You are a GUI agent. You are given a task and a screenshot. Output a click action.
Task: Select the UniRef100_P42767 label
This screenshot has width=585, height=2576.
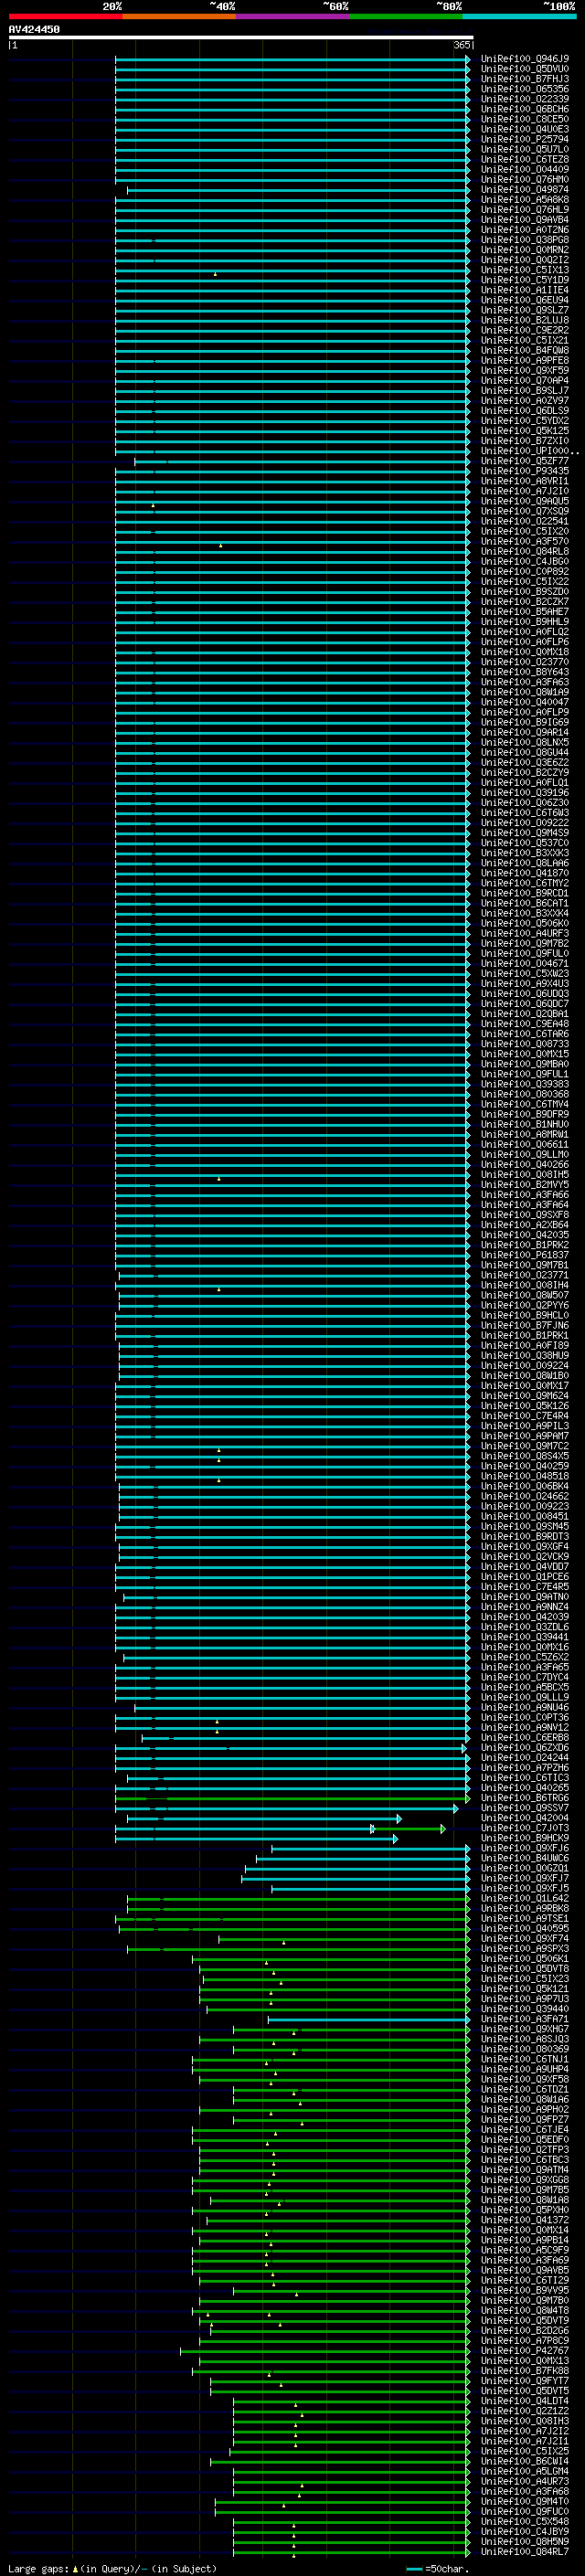pos(524,2350)
